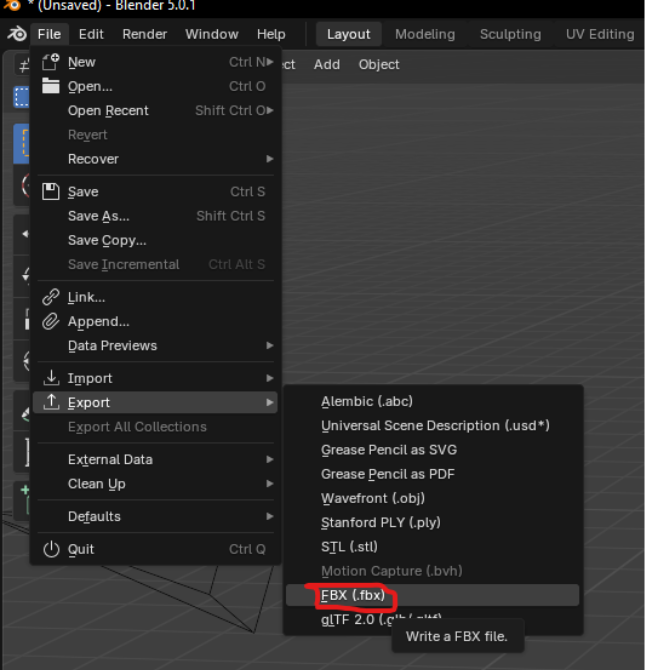The height and width of the screenshot is (670, 645).
Task: Export as STL (.stl)
Action: click(x=433, y=547)
